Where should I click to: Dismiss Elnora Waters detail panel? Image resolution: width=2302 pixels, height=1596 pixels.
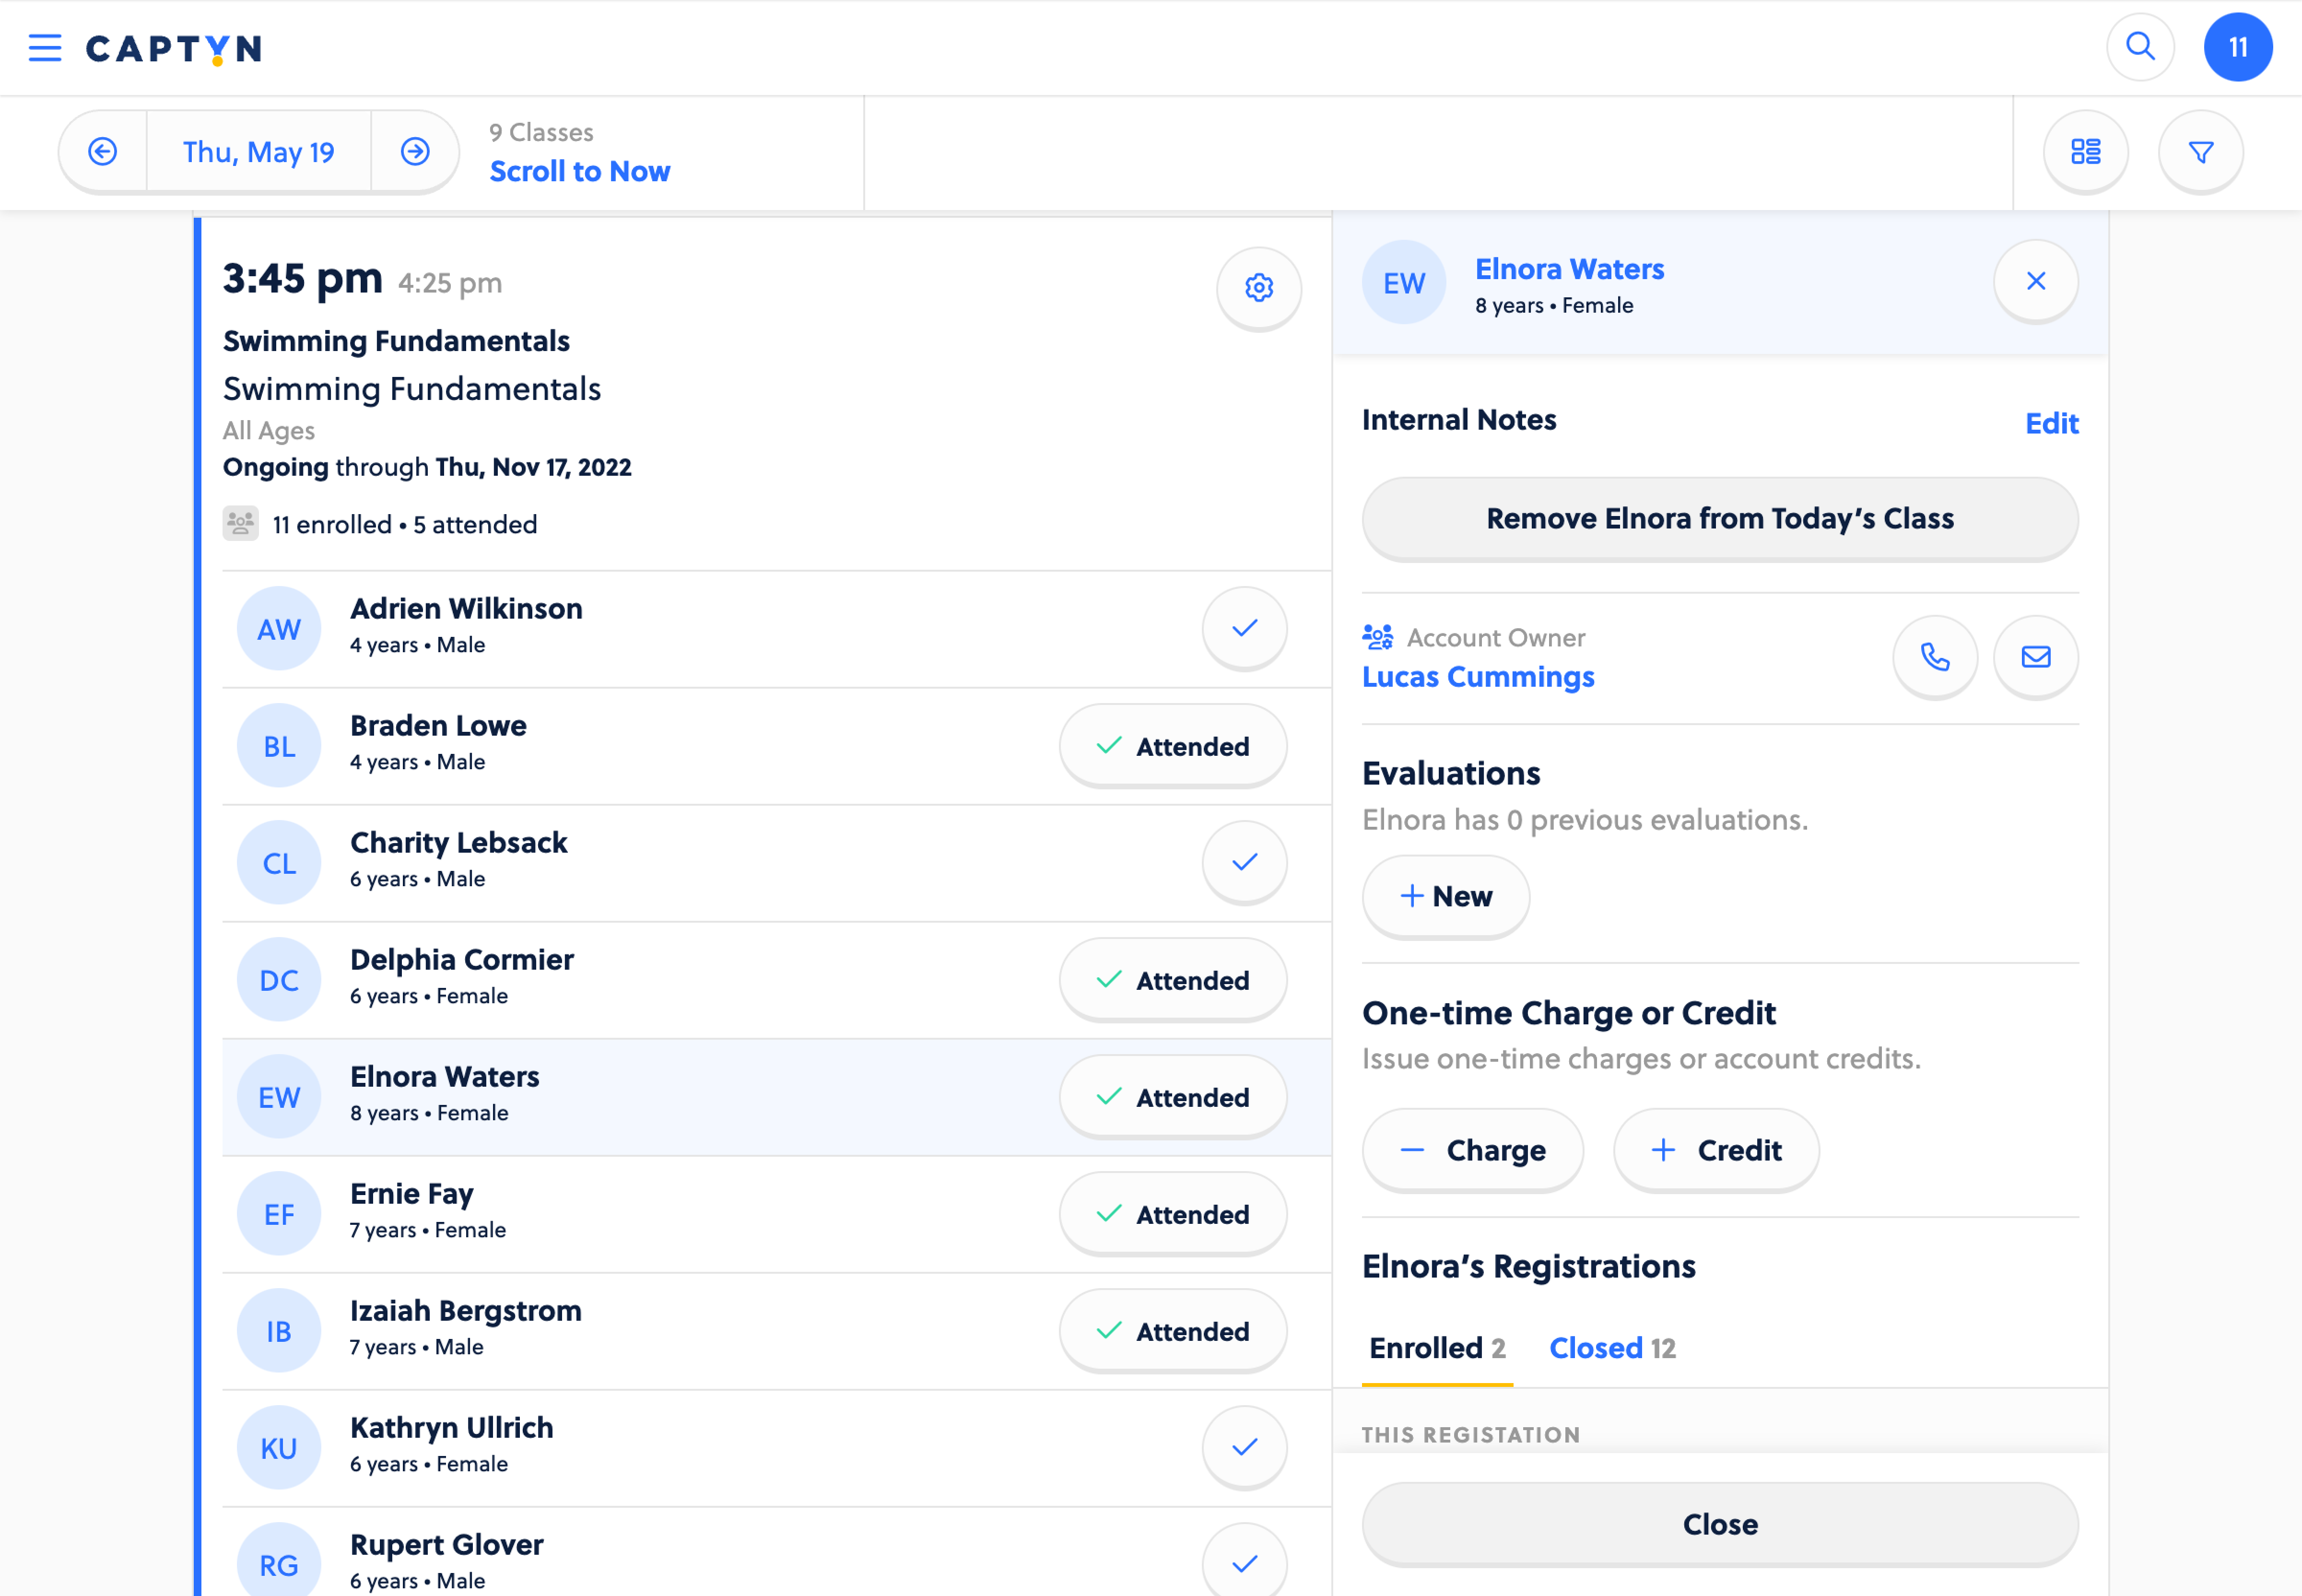pos(2035,281)
